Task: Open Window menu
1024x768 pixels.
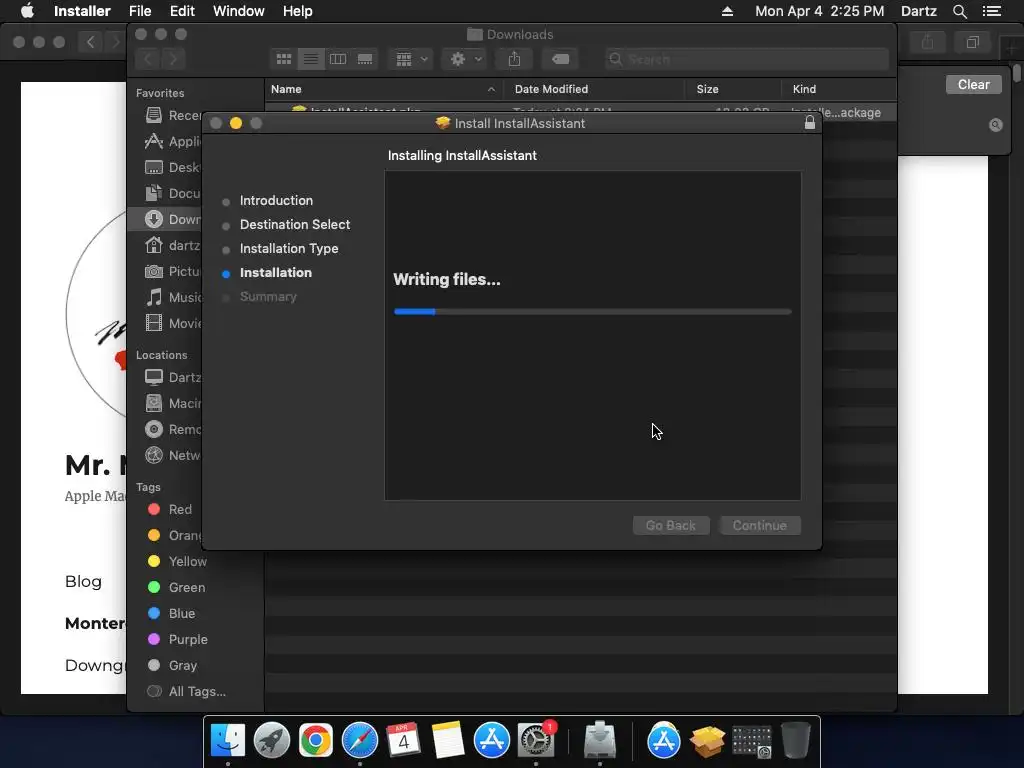Action: (238, 11)
